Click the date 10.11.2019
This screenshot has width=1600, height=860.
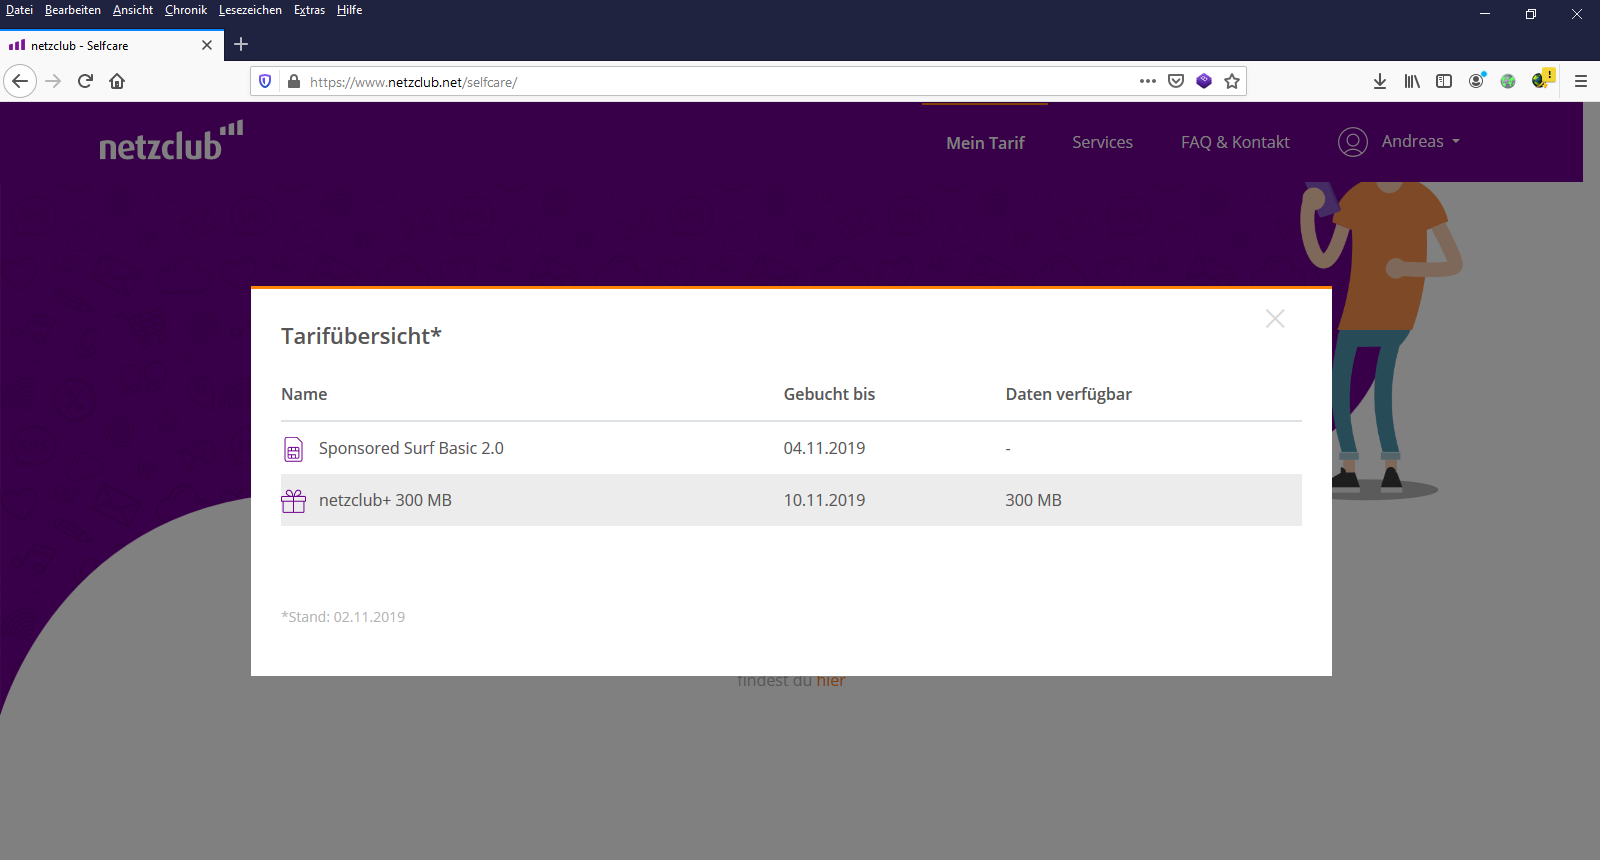coord(824,500)
